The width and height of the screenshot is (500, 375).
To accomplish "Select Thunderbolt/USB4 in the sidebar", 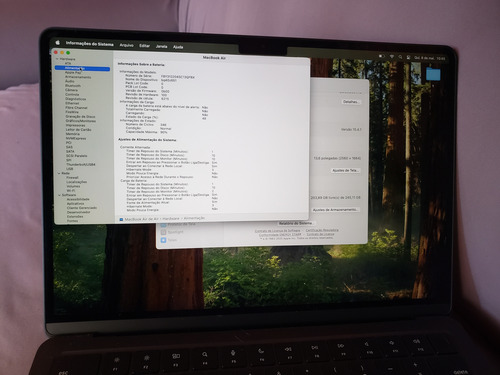I will point(81,165).
